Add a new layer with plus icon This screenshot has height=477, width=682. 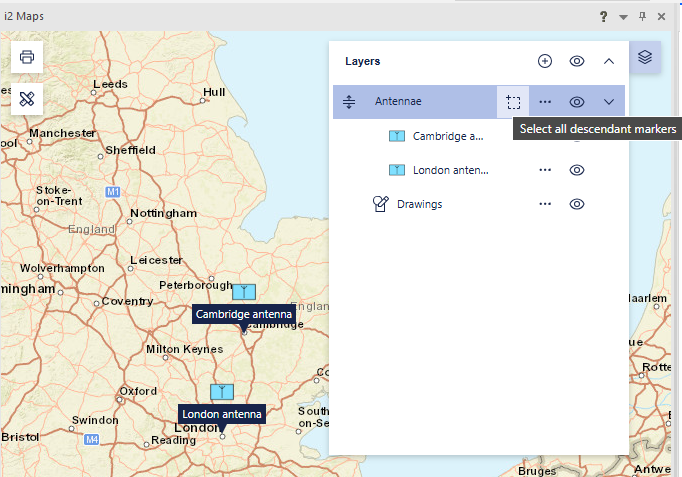[x=545, y=61]
